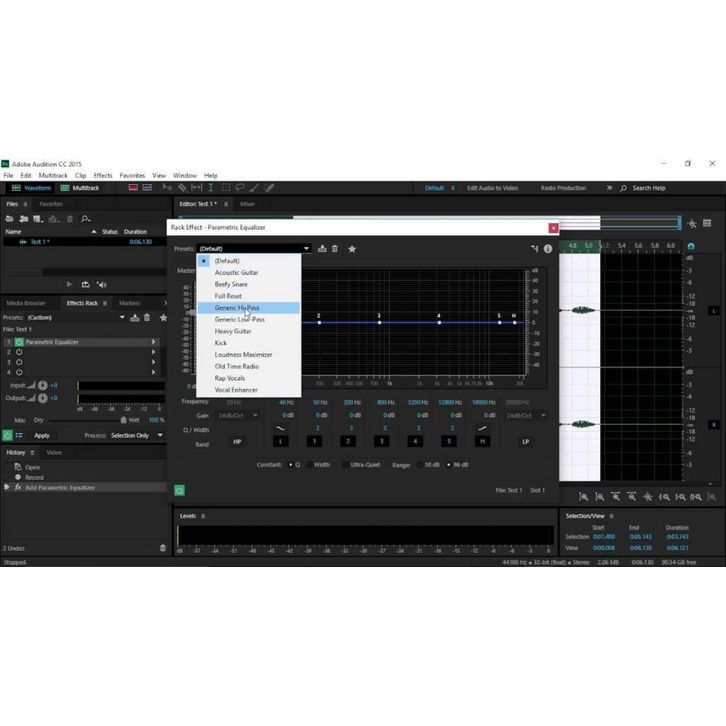Screen dimensions: 726x726
Task: Choose Vocal Enhancer from presets list
Action: click(x=236, y=390)
